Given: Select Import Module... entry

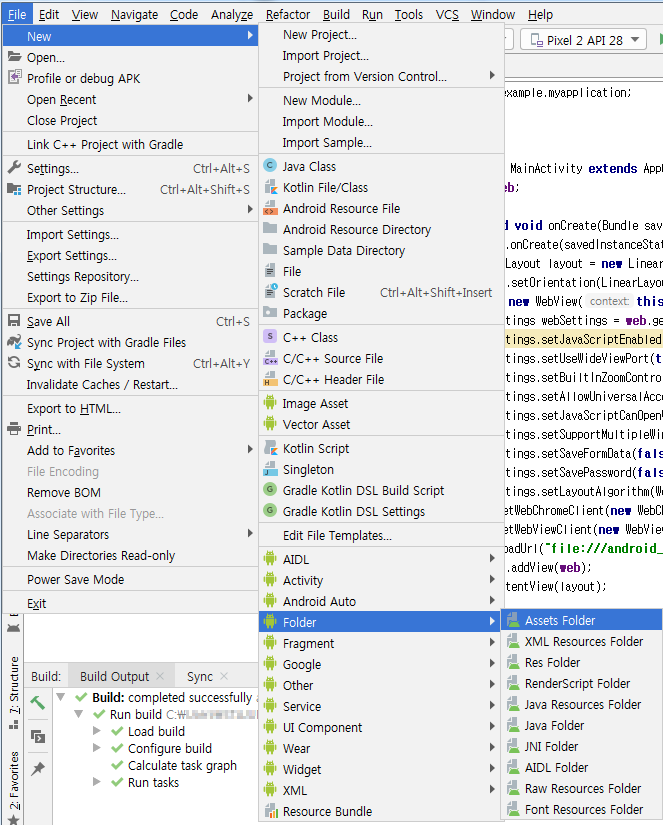Looking at the screenshot, I should click(x=381, y=121).
